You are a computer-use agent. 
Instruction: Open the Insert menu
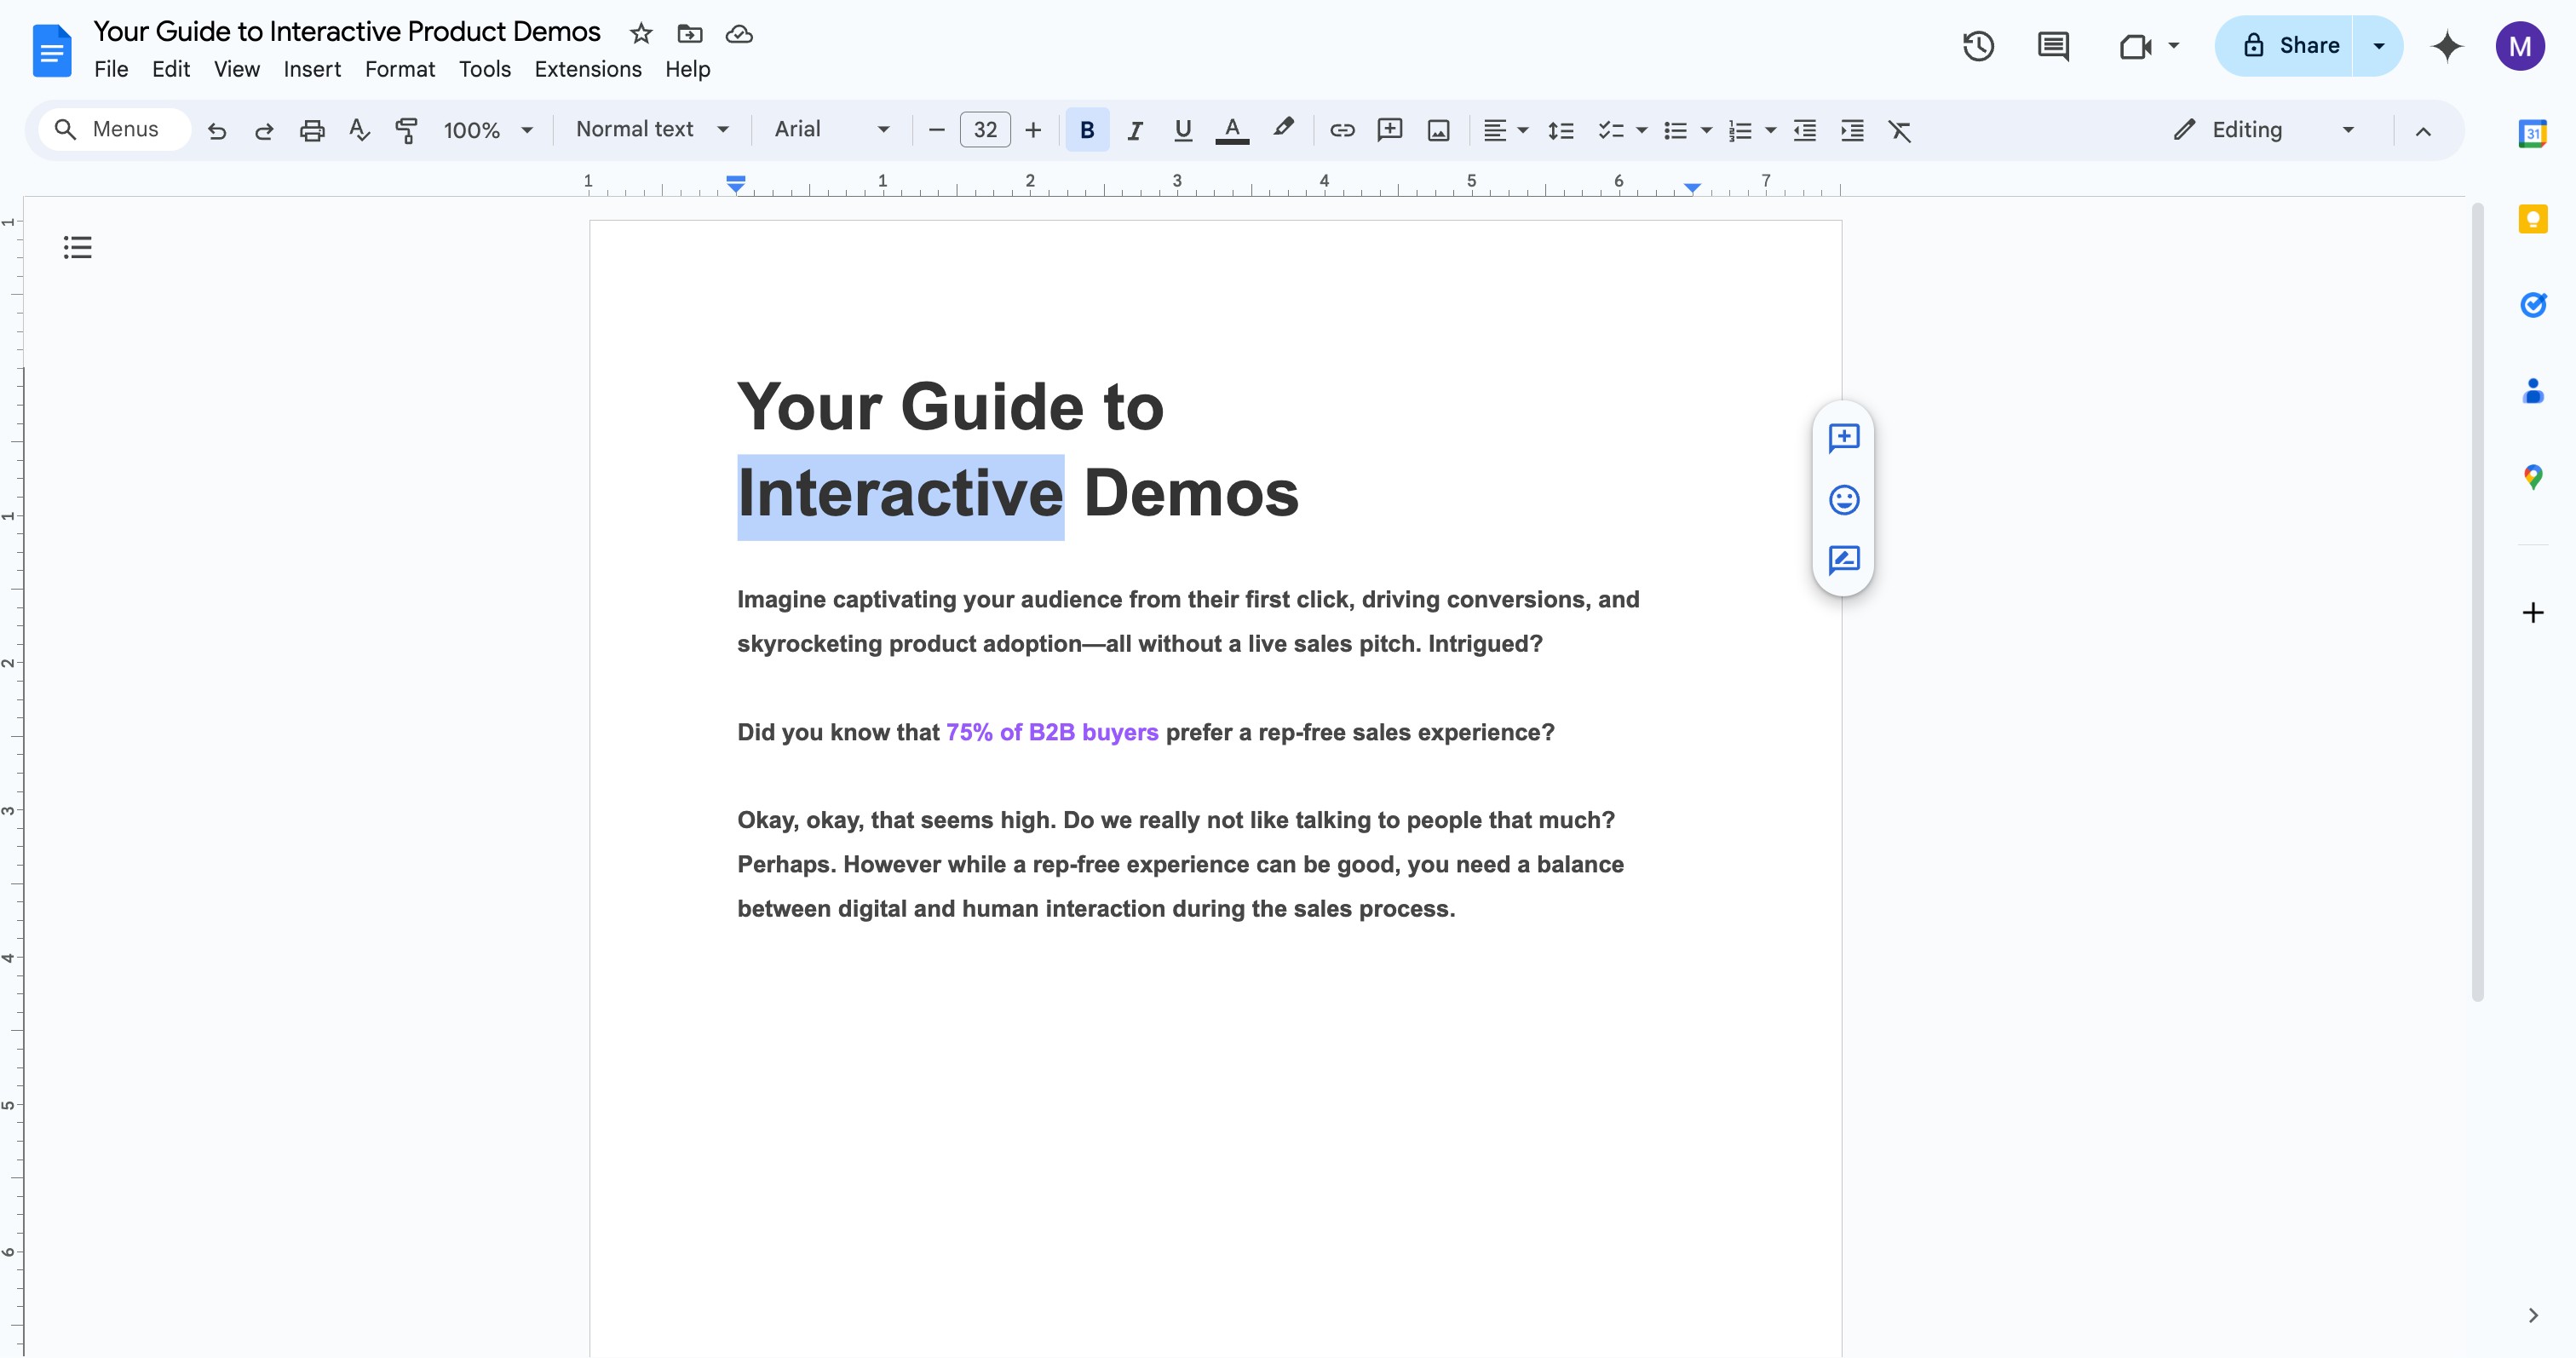(312, 69)
